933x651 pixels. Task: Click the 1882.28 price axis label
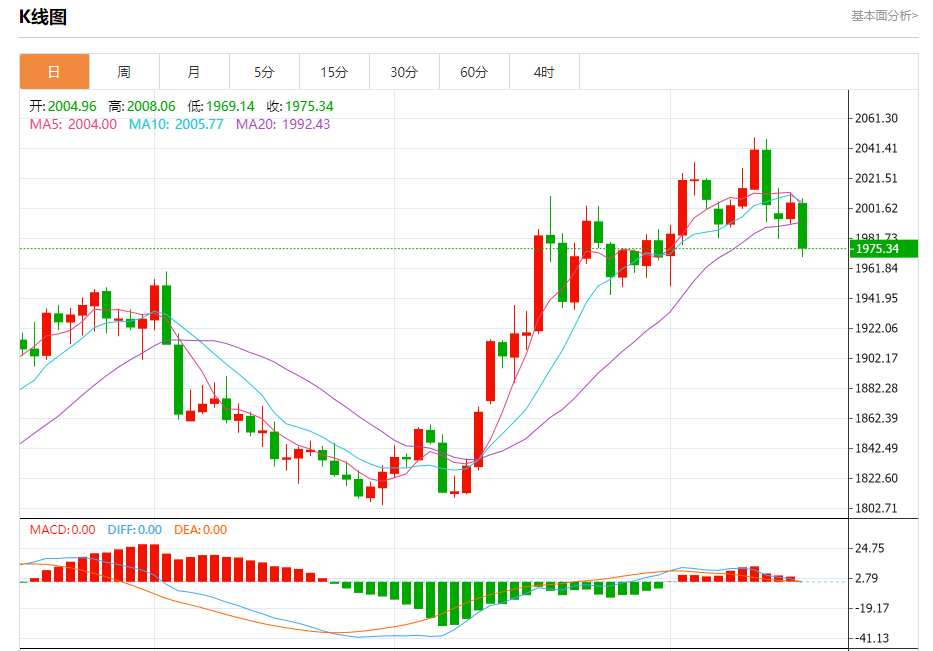pos(876,388)
